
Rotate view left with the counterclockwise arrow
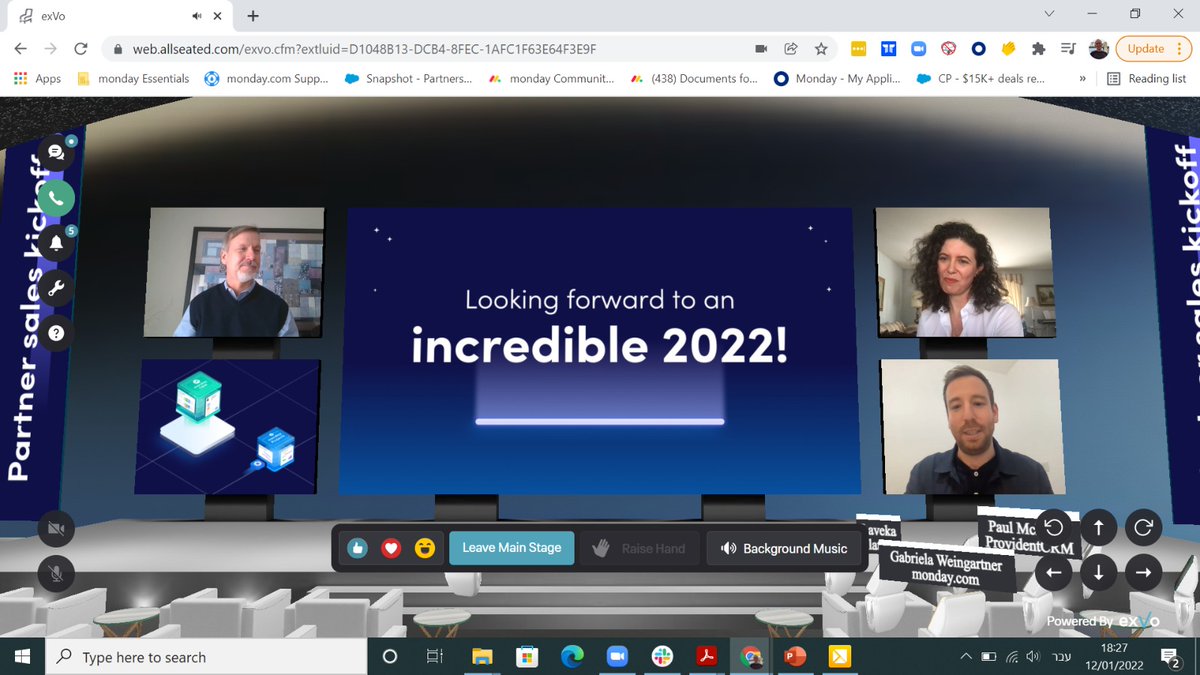click(1054, 527)
